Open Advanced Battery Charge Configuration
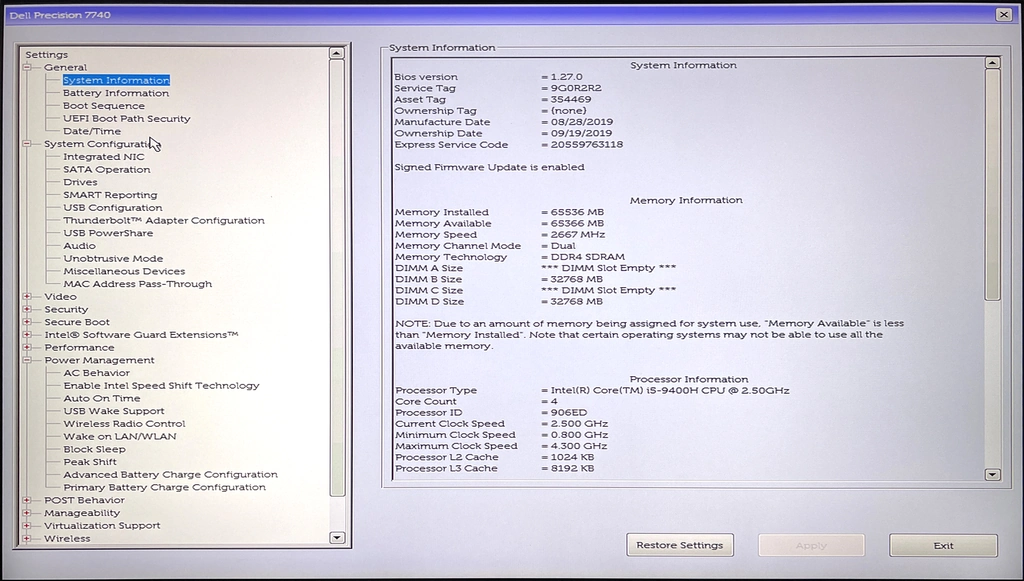 coord(170,475)
